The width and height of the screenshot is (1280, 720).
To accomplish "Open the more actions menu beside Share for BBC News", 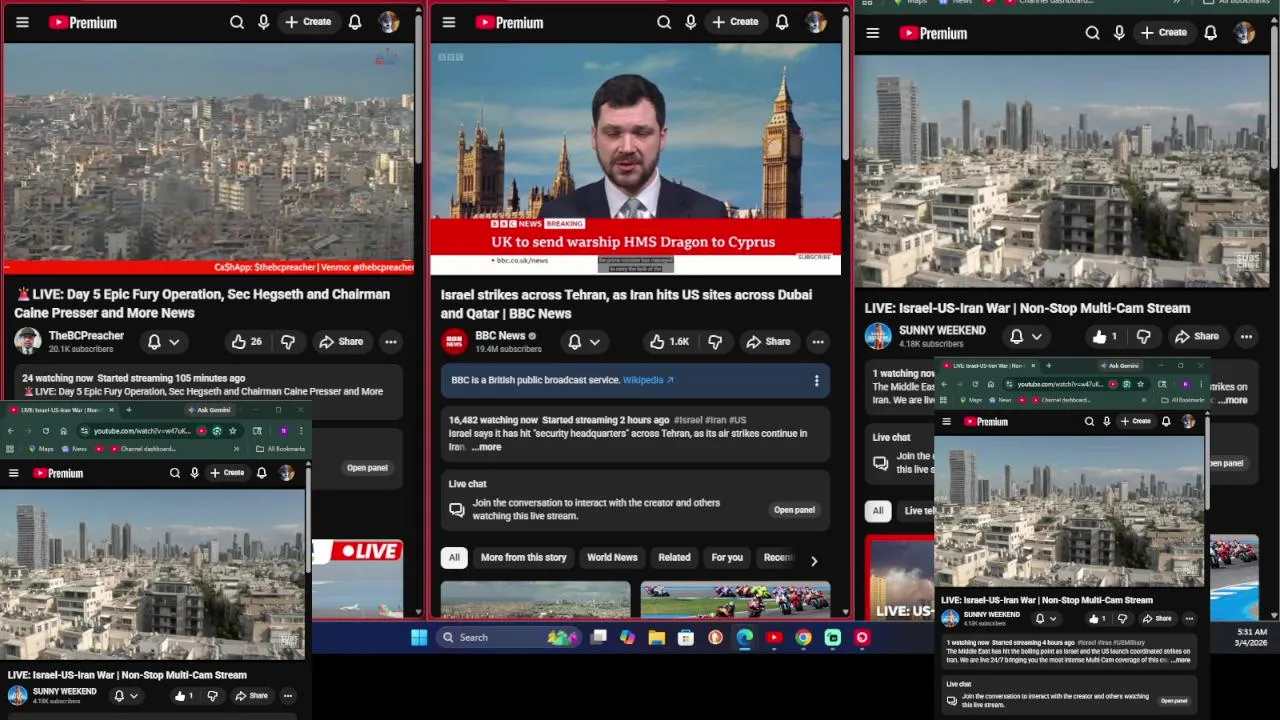I will (818, 342).
